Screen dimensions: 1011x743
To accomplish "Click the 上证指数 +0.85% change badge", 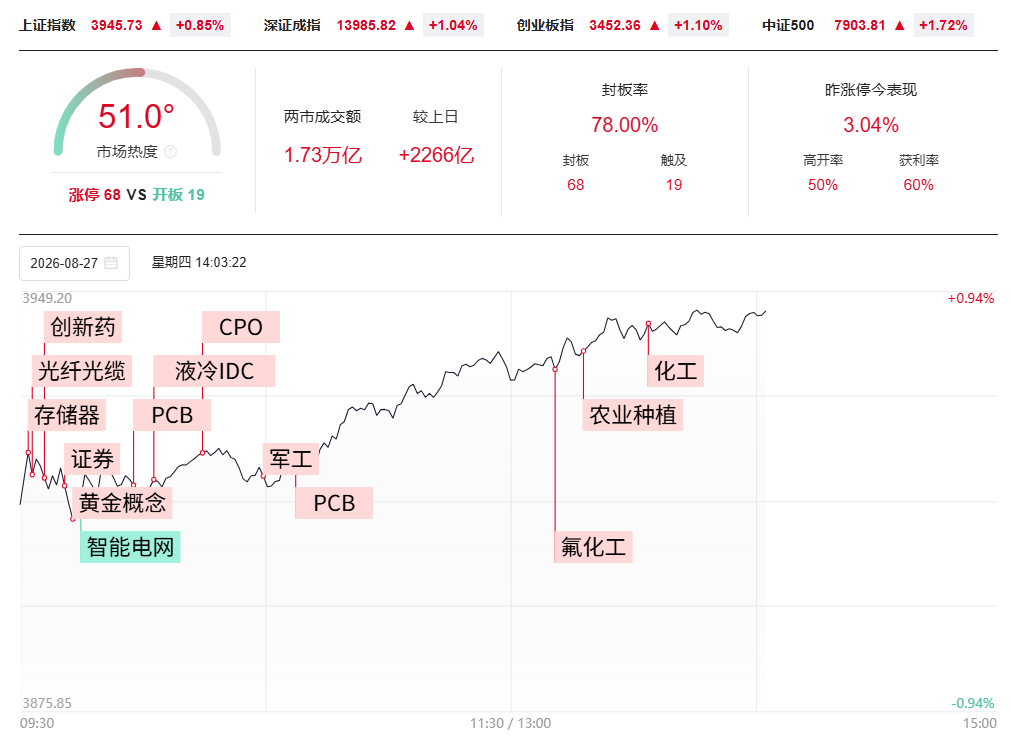I will [200, 25].
